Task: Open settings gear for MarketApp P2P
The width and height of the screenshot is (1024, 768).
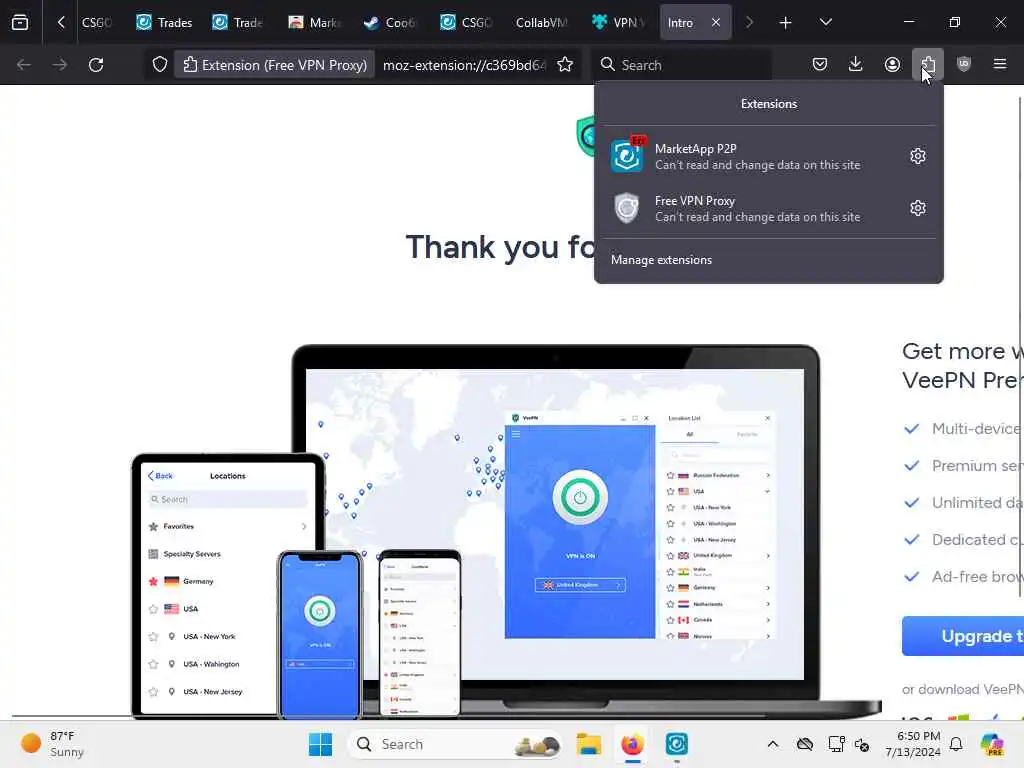Action: coord(918,156)
